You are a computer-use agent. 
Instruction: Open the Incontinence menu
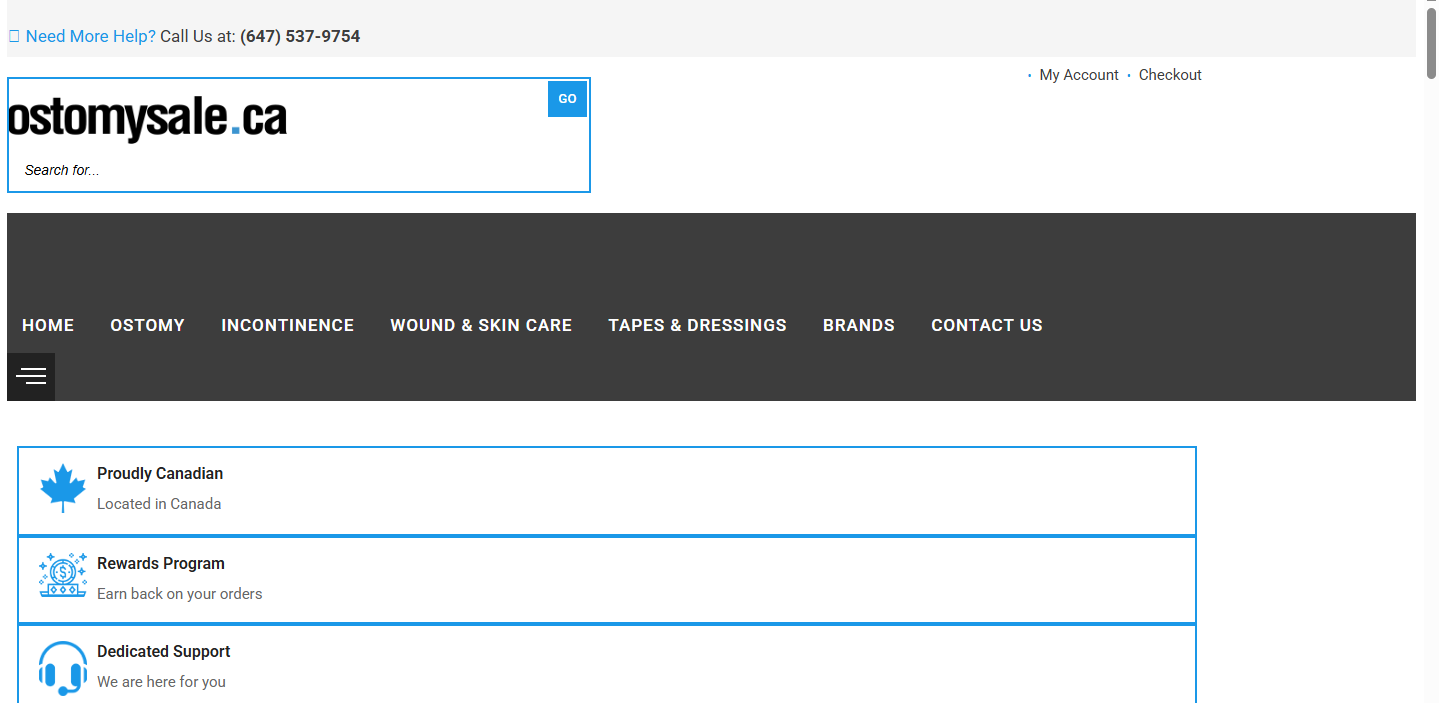click(288, 325)
